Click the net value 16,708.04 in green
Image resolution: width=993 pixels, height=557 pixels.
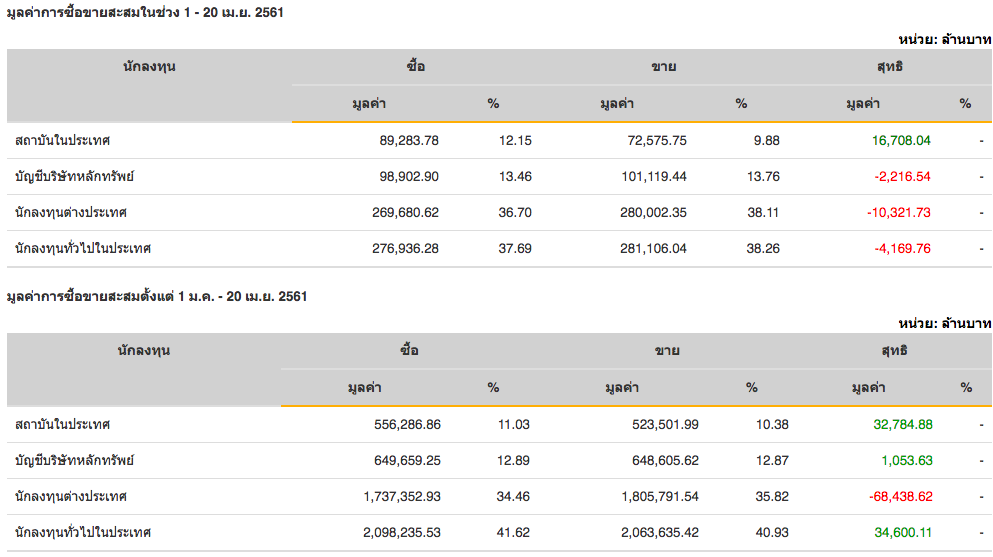[900, 141]
